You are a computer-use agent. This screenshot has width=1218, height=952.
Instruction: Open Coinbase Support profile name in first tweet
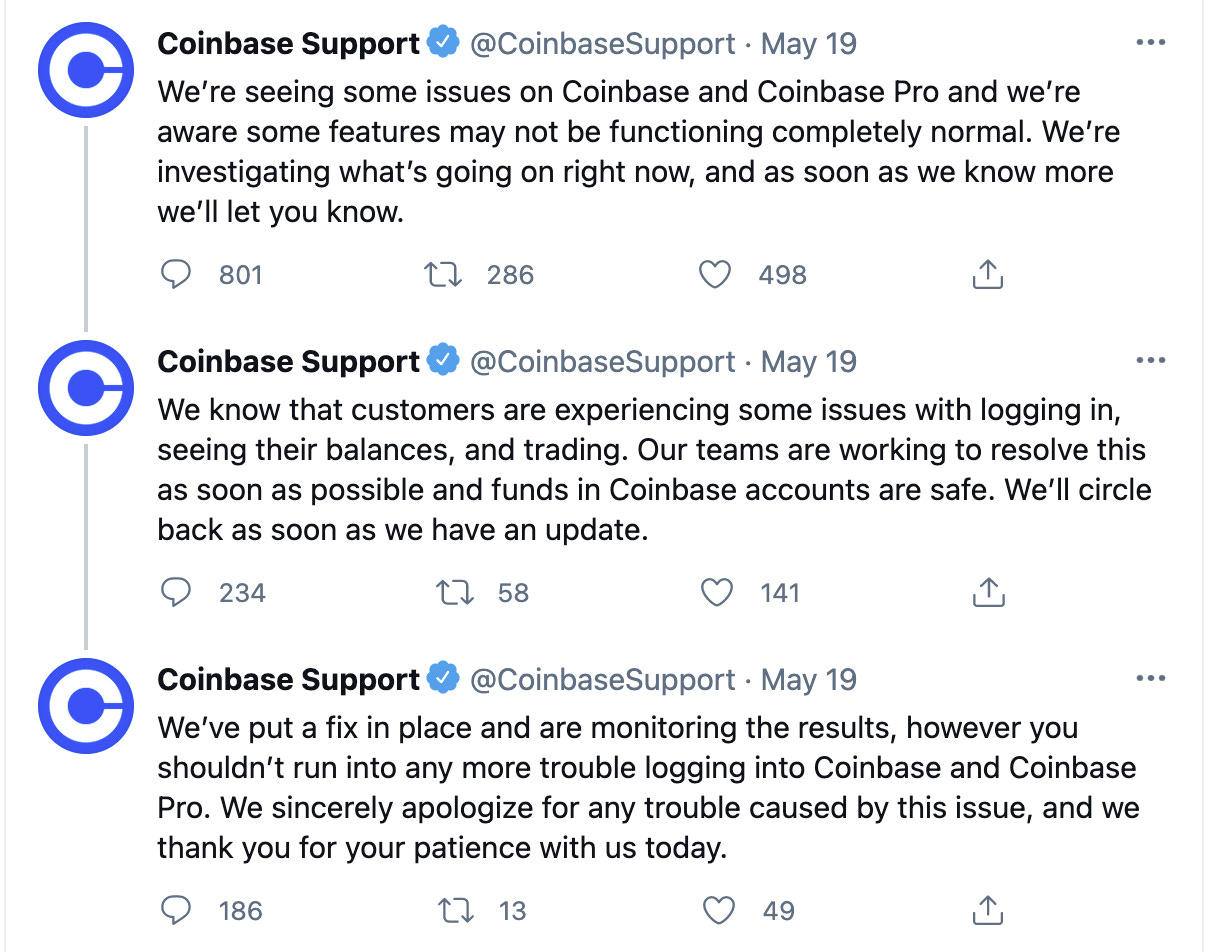[289, 44]
